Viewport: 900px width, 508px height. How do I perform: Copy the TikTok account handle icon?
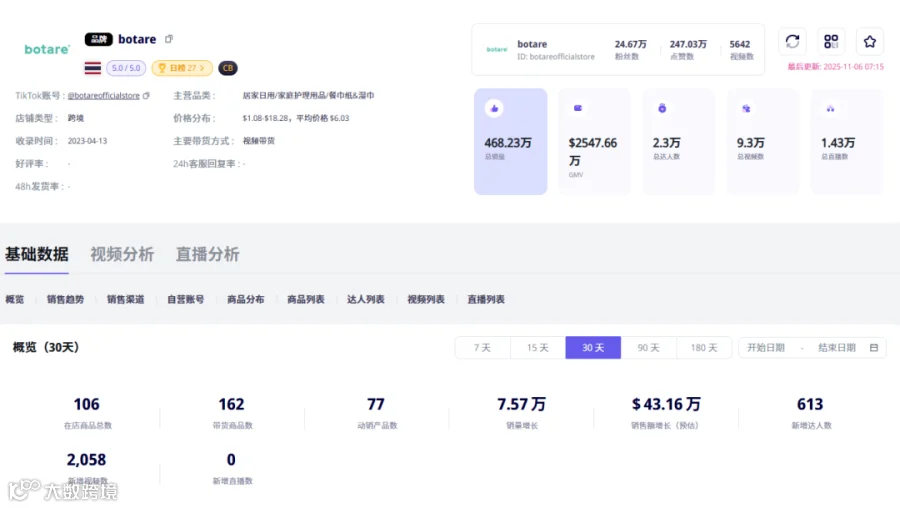coord(146,95)
